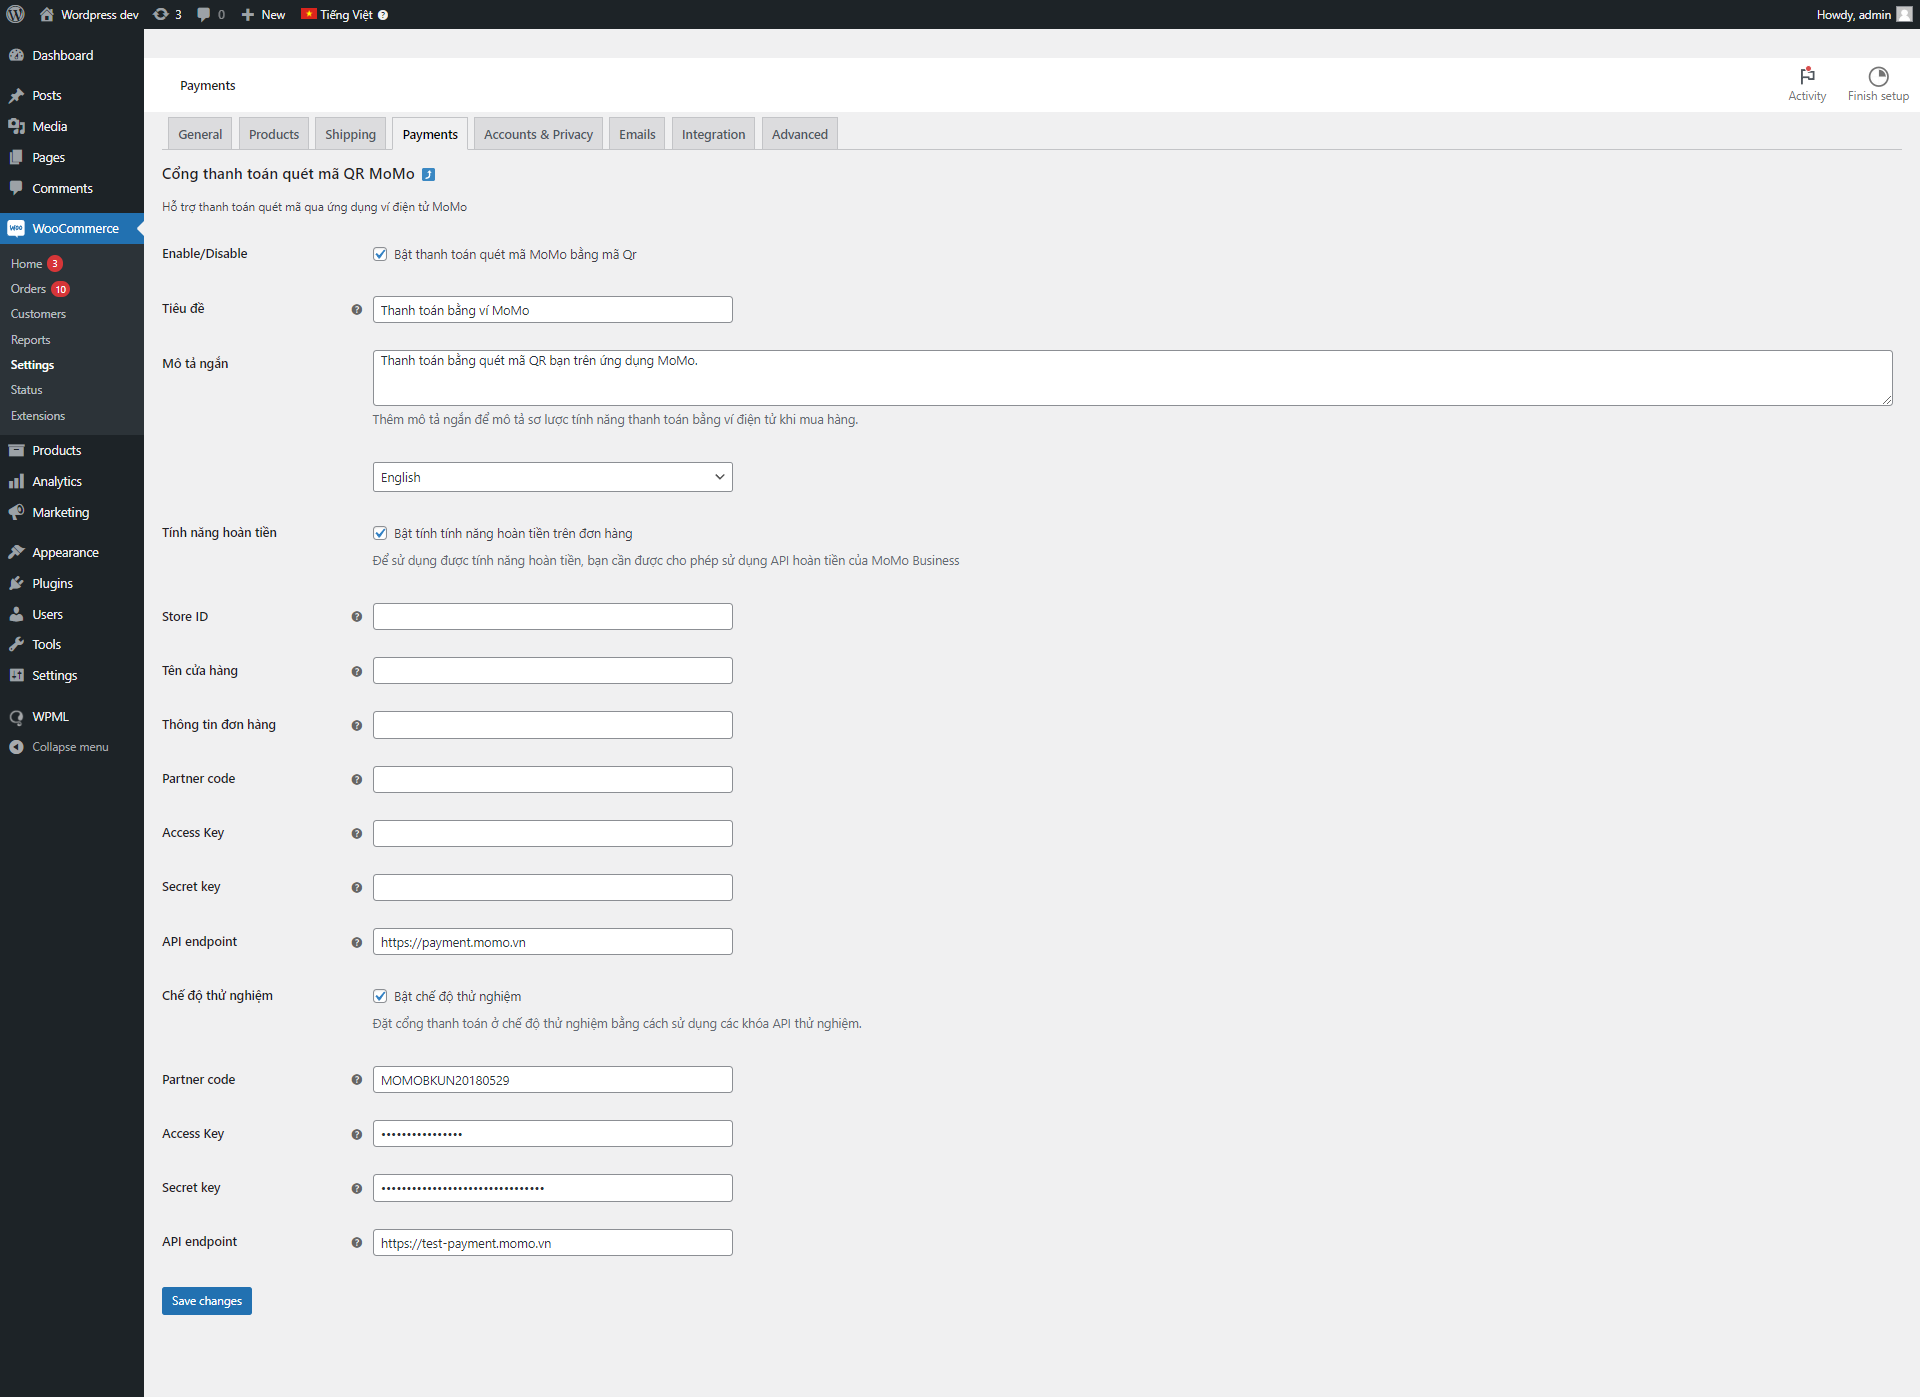Untick Bật thanh toán quét mã MoMo checkbox
This screenshot has width=1920, height=1397.
pos(380,254)
